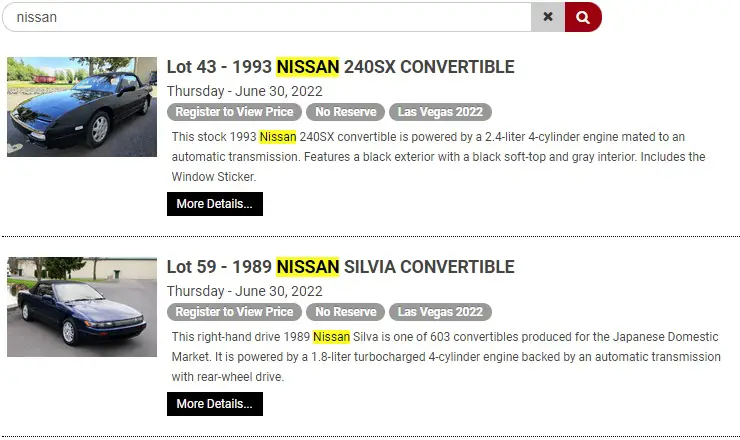This screenshot has height=440, width=740.
Task: Click the highlighted NISSAN in Lot 59 title
Action: click(x=308, y=267)
